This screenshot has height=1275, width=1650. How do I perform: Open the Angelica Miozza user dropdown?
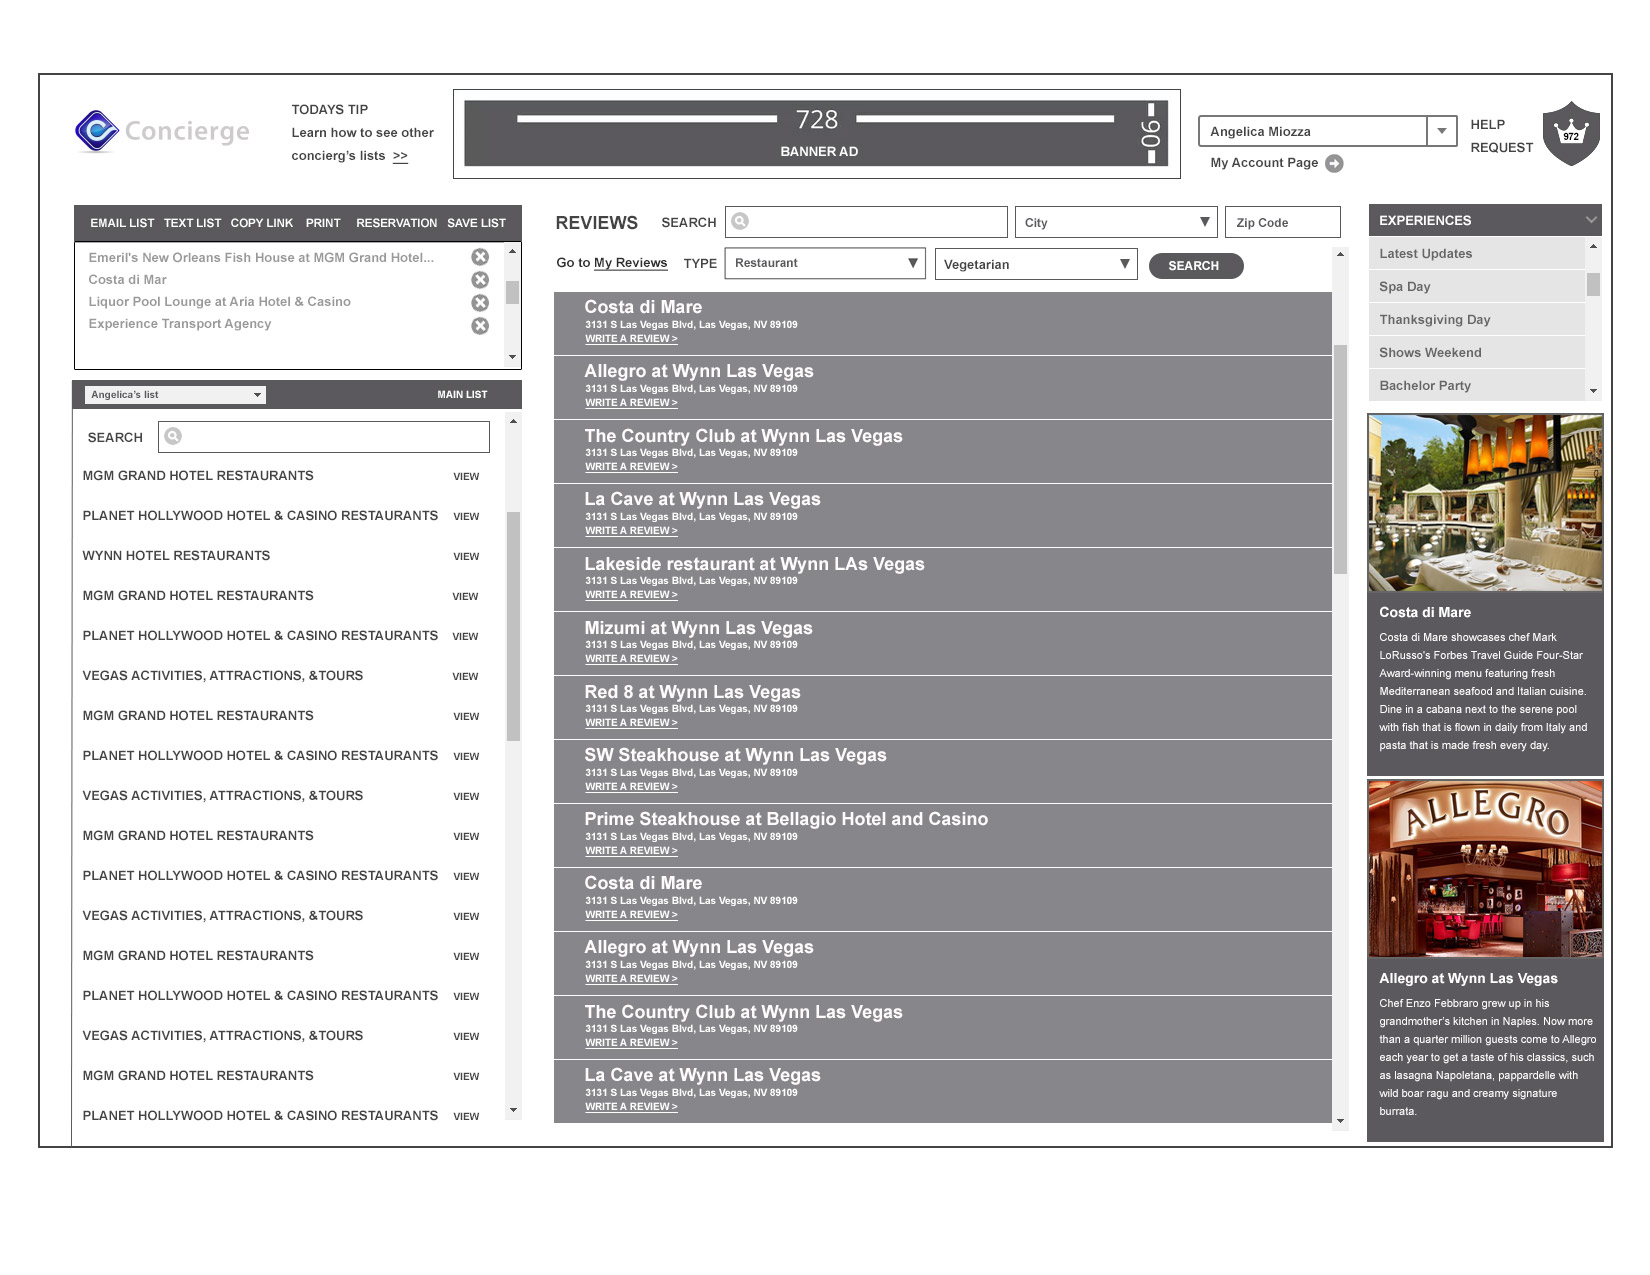[x=1441, y=131]
